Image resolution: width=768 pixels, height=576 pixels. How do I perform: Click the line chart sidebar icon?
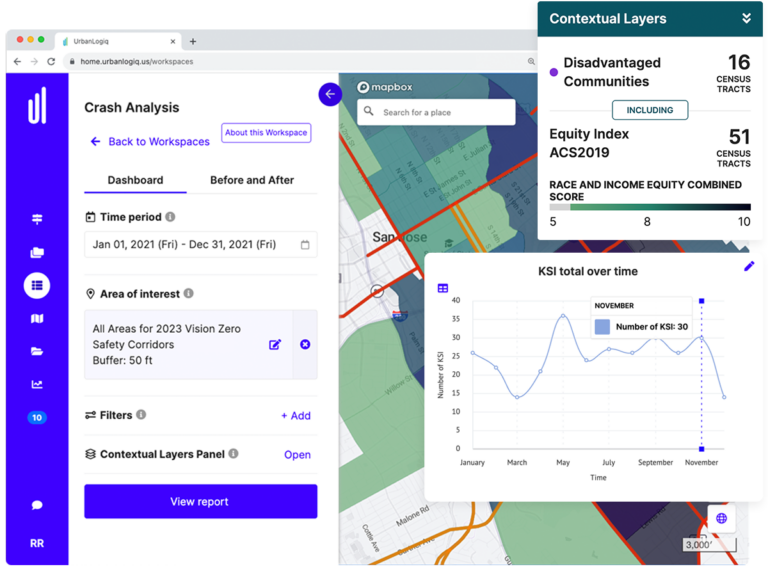pyautogui.click(x=37, y=384)
